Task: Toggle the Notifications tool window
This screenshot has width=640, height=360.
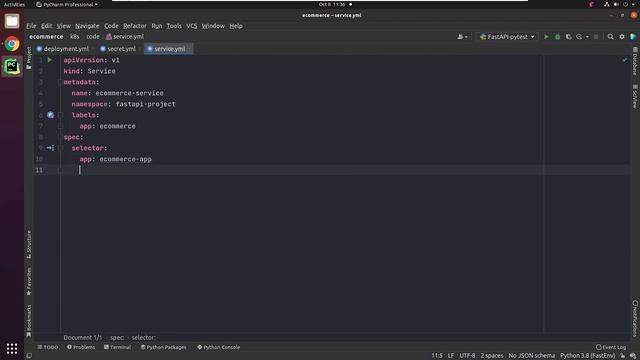Action: (x=635, y=318)
